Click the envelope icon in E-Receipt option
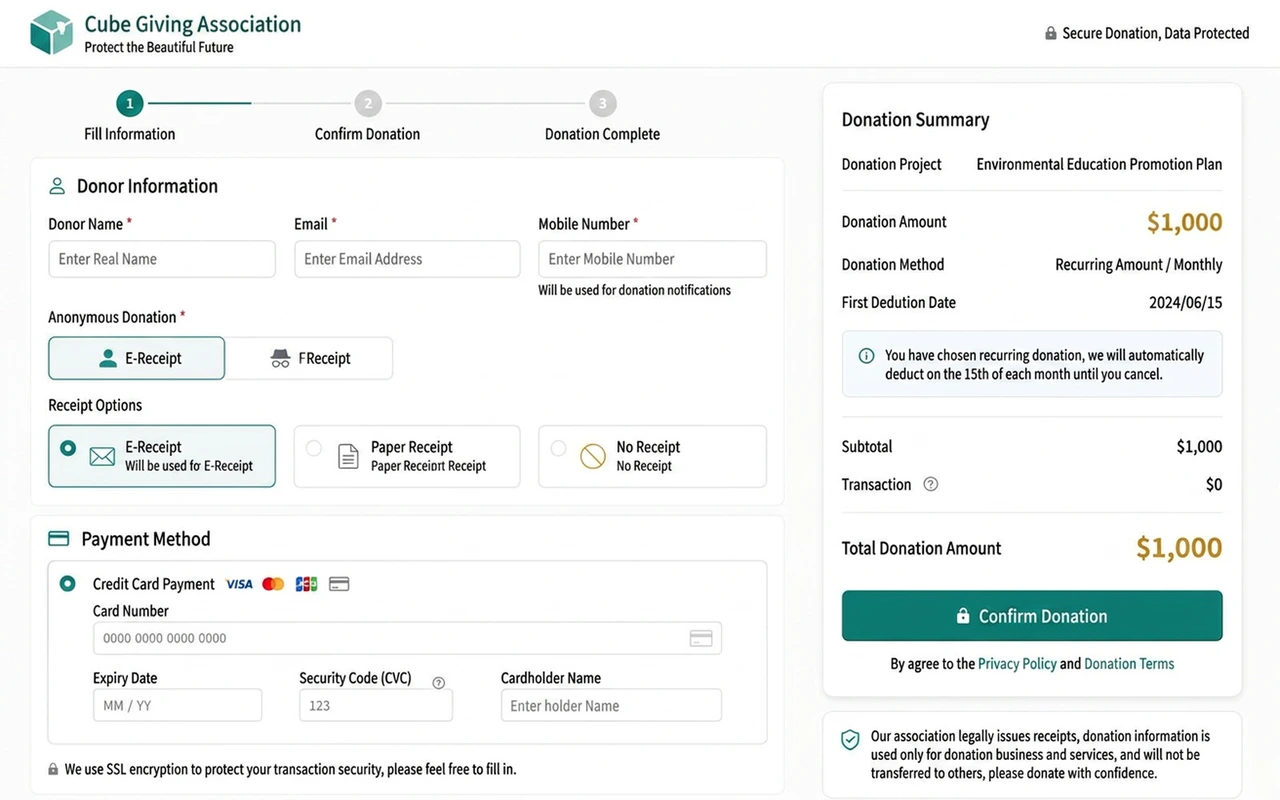The width and height of the screenshot is (1280, 800). pyautogui.click(x=102, y=457)
